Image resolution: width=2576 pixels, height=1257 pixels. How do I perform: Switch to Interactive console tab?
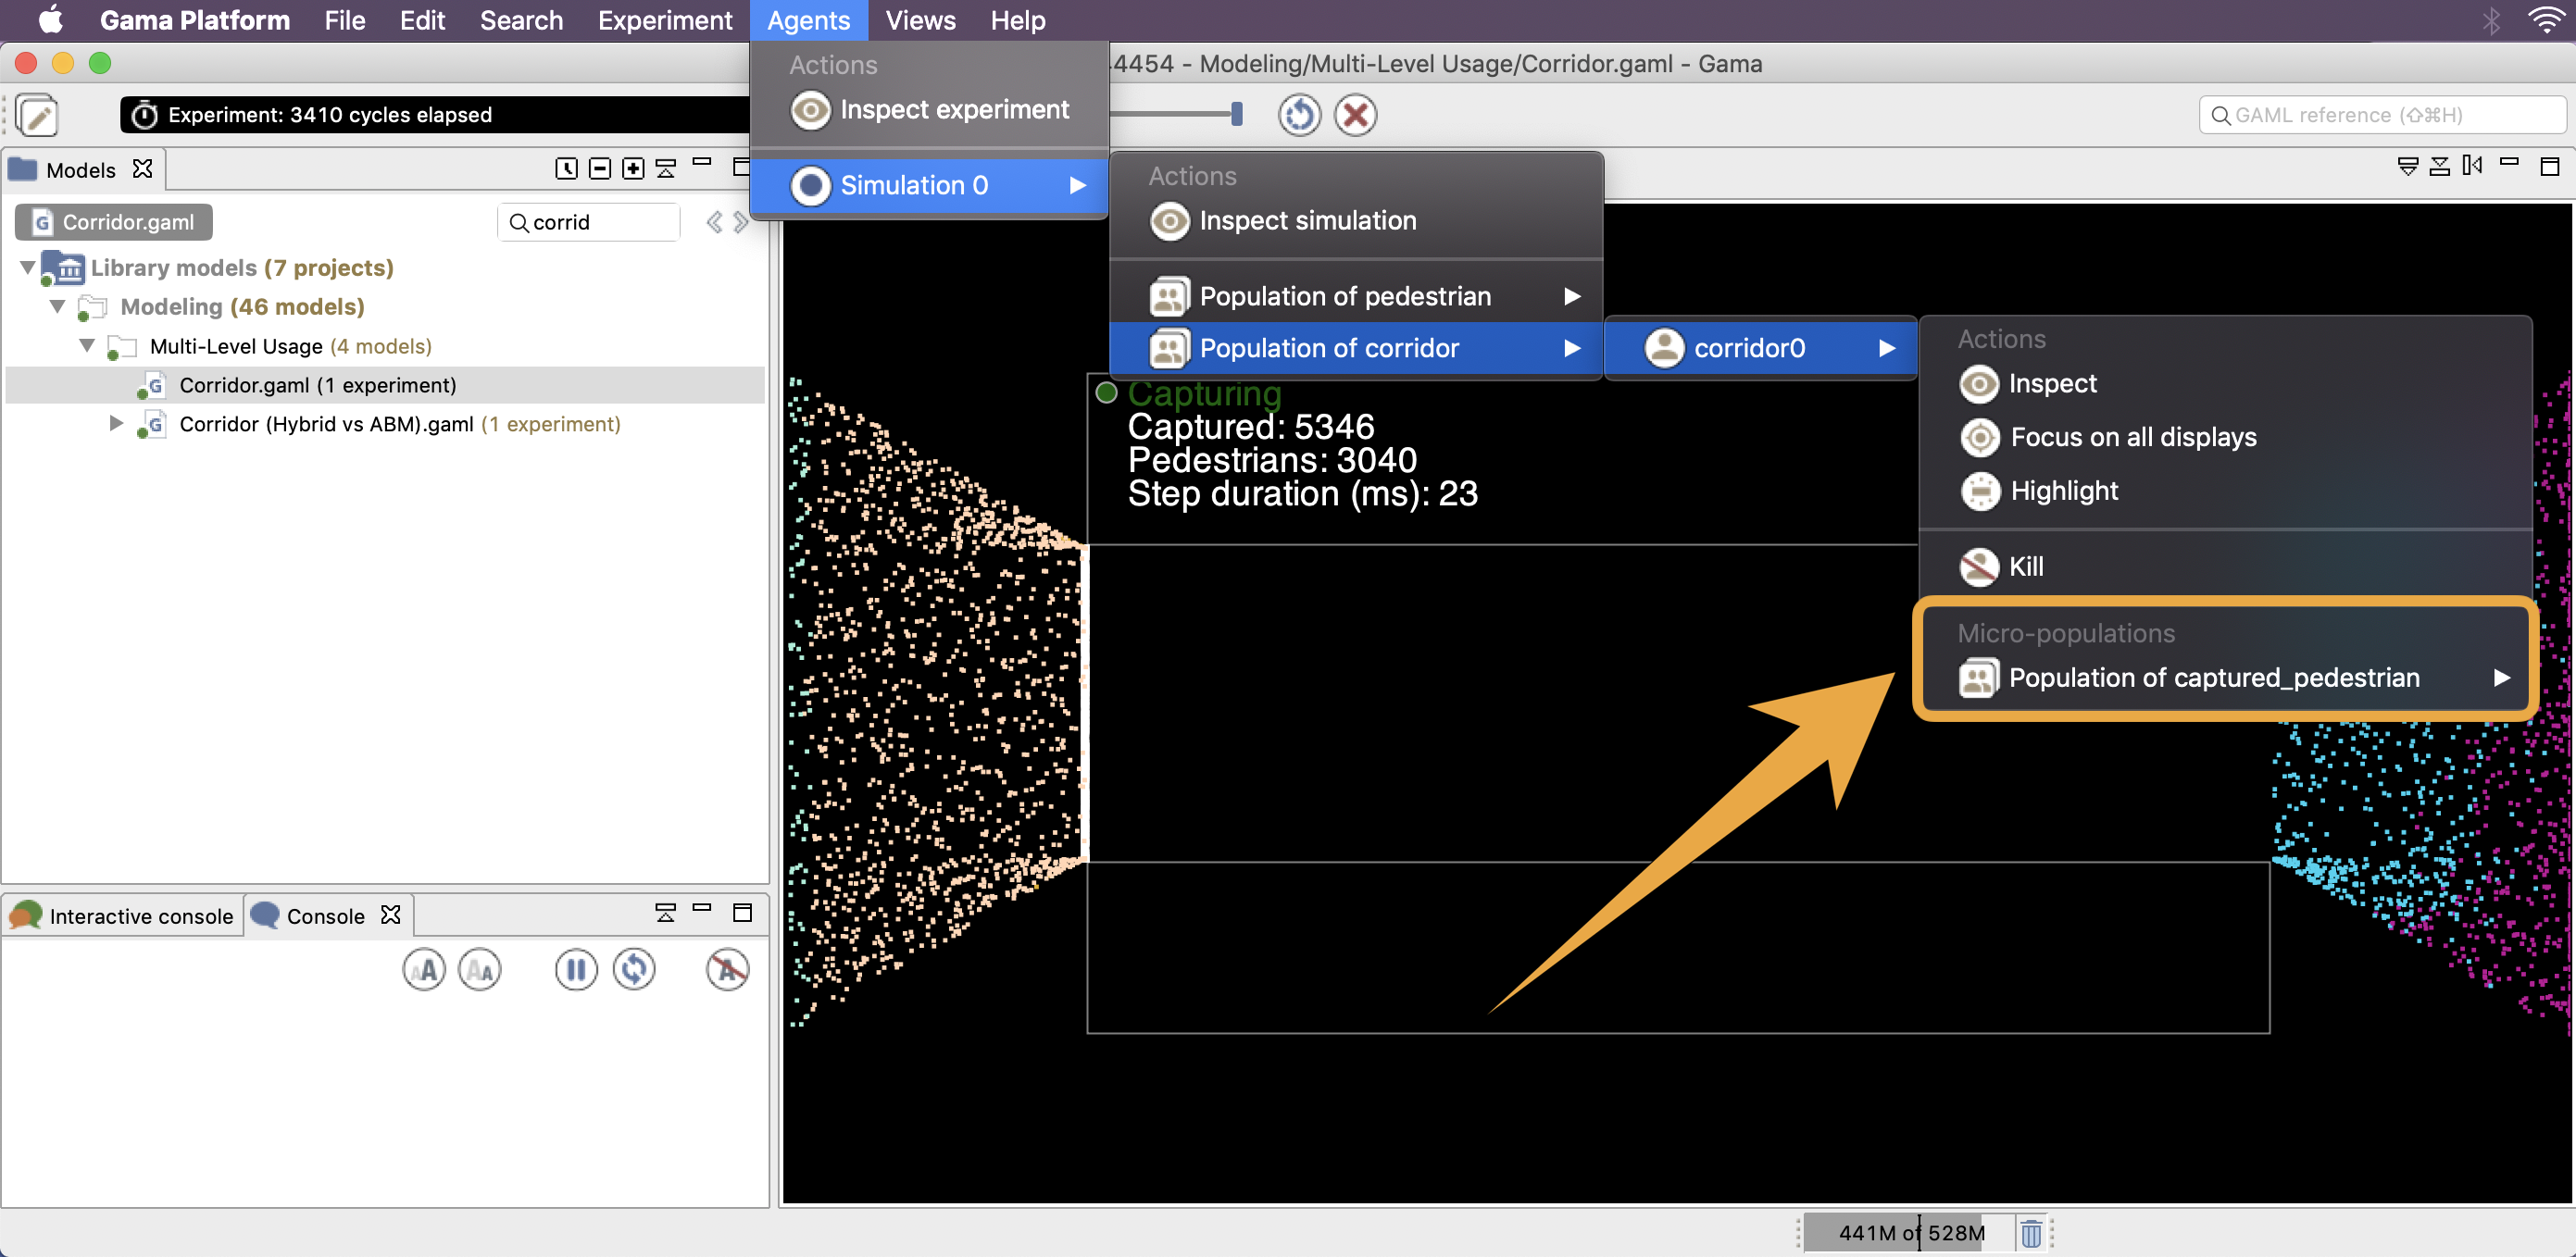click(123, 915)
